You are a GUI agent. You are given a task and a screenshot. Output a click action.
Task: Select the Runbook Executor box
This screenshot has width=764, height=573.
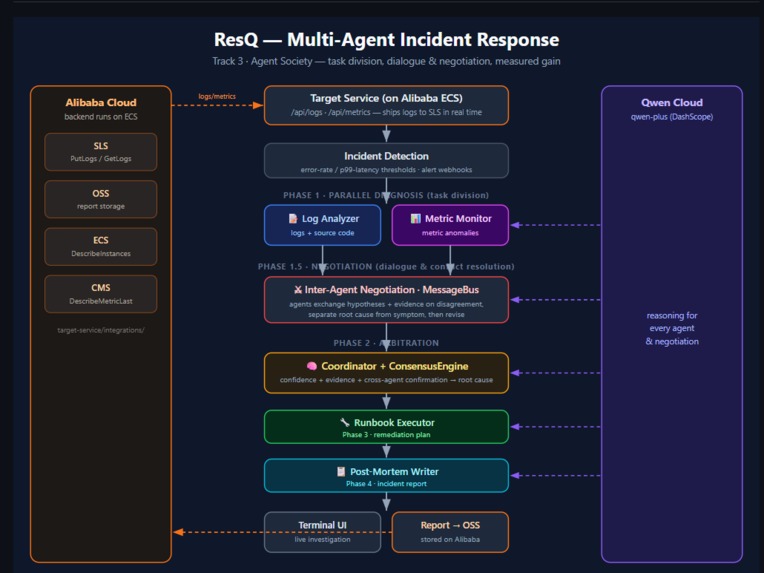coord(386,427)
